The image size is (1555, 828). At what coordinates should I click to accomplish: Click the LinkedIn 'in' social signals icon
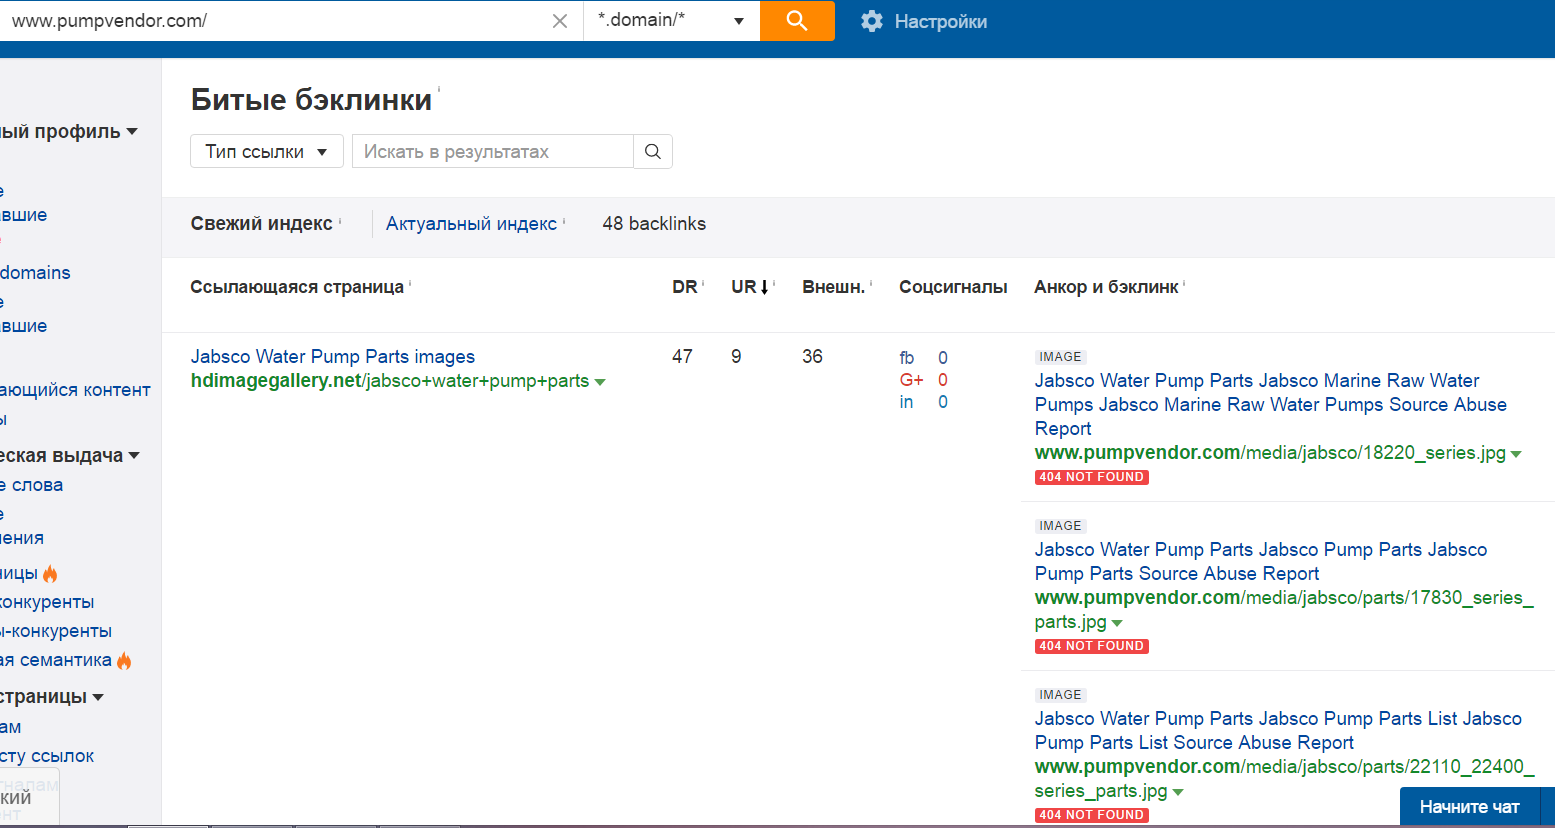pos(906,401)
